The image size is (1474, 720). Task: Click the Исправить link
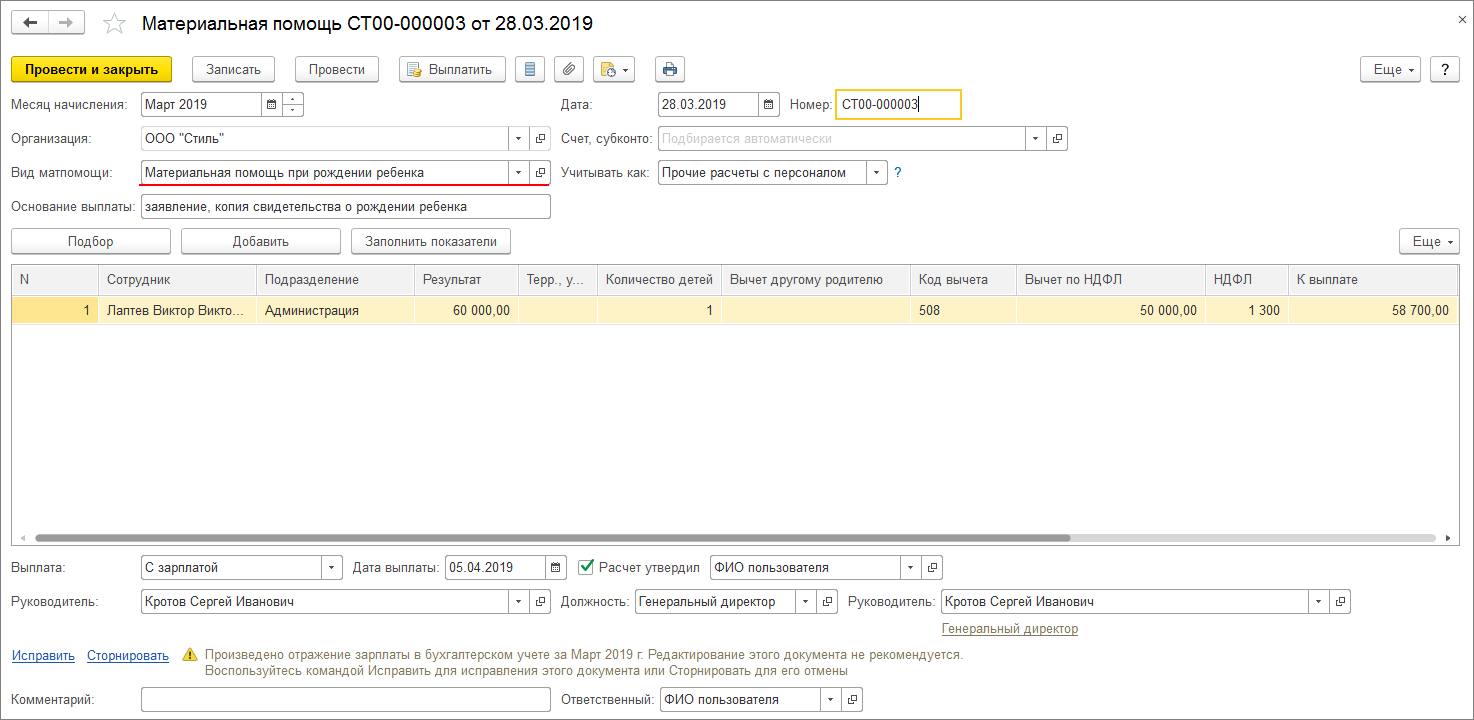43,655
